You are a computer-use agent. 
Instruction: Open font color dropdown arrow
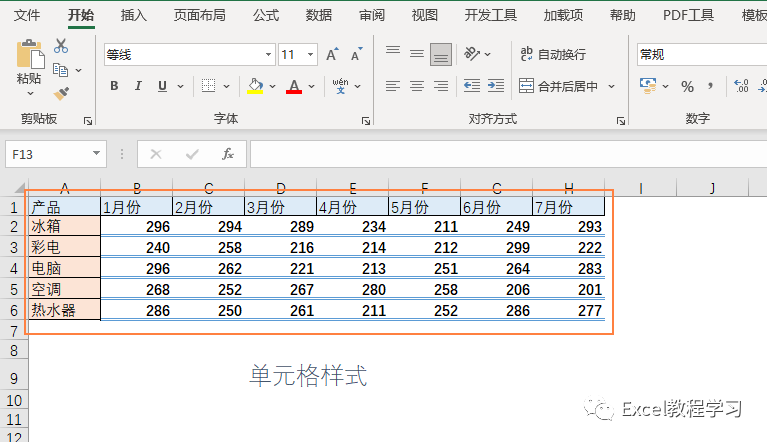312,87
